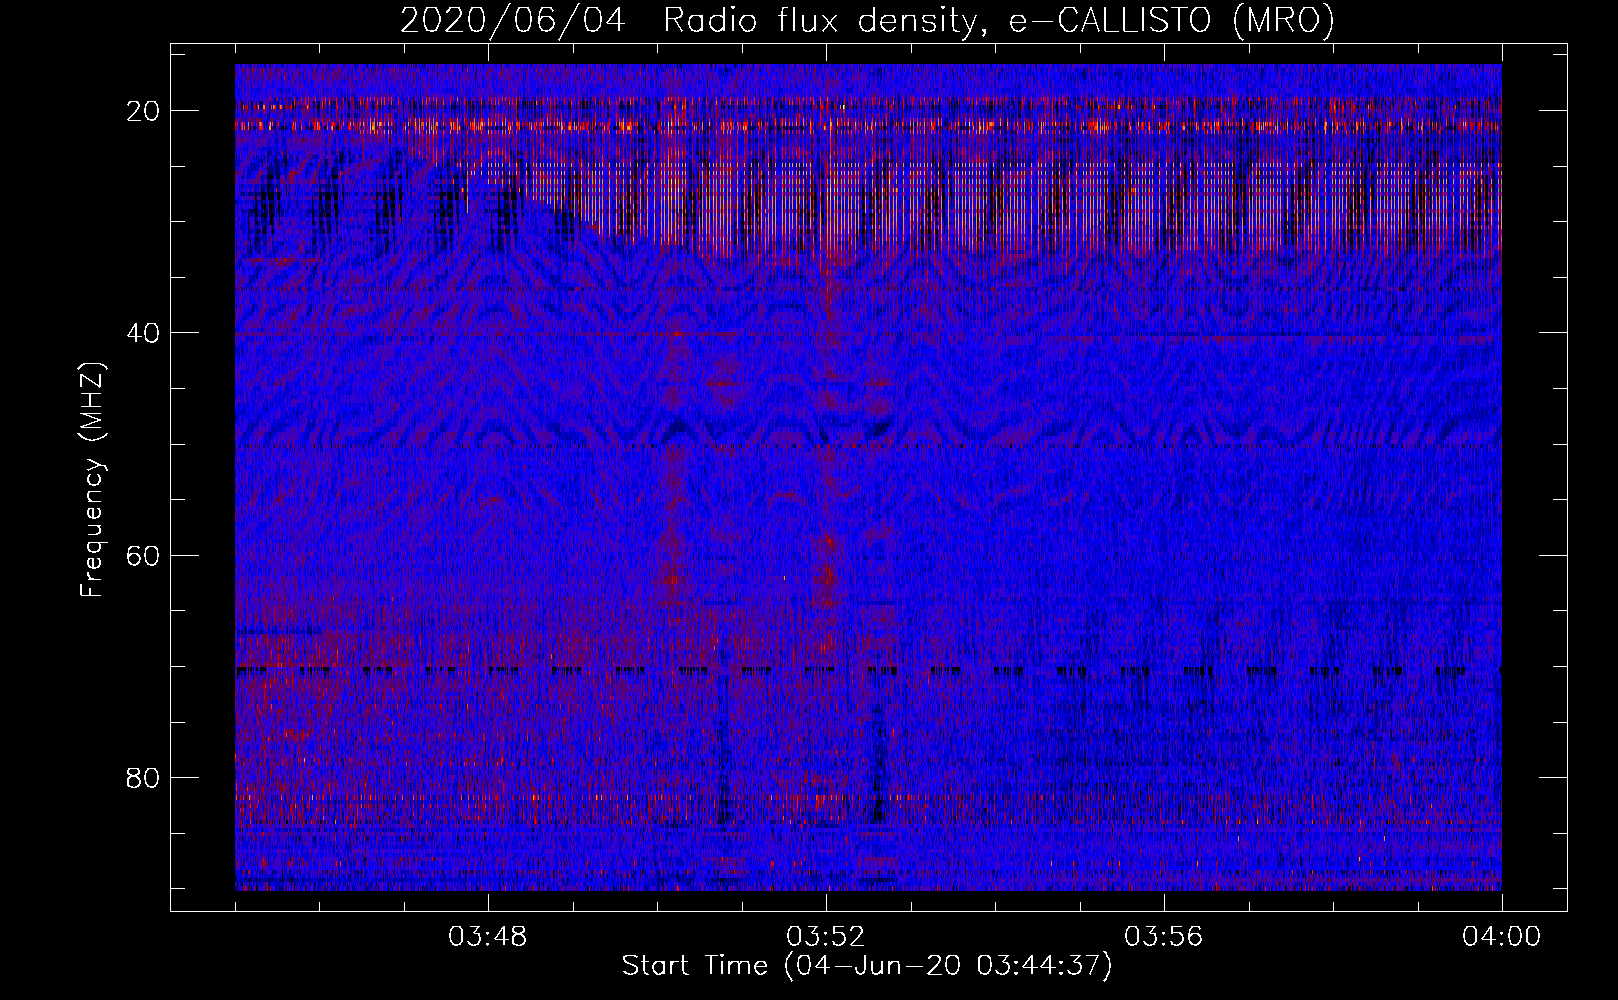Click the frequency tick label 40
The image size is (1618, 1000).
coord(144,333)
